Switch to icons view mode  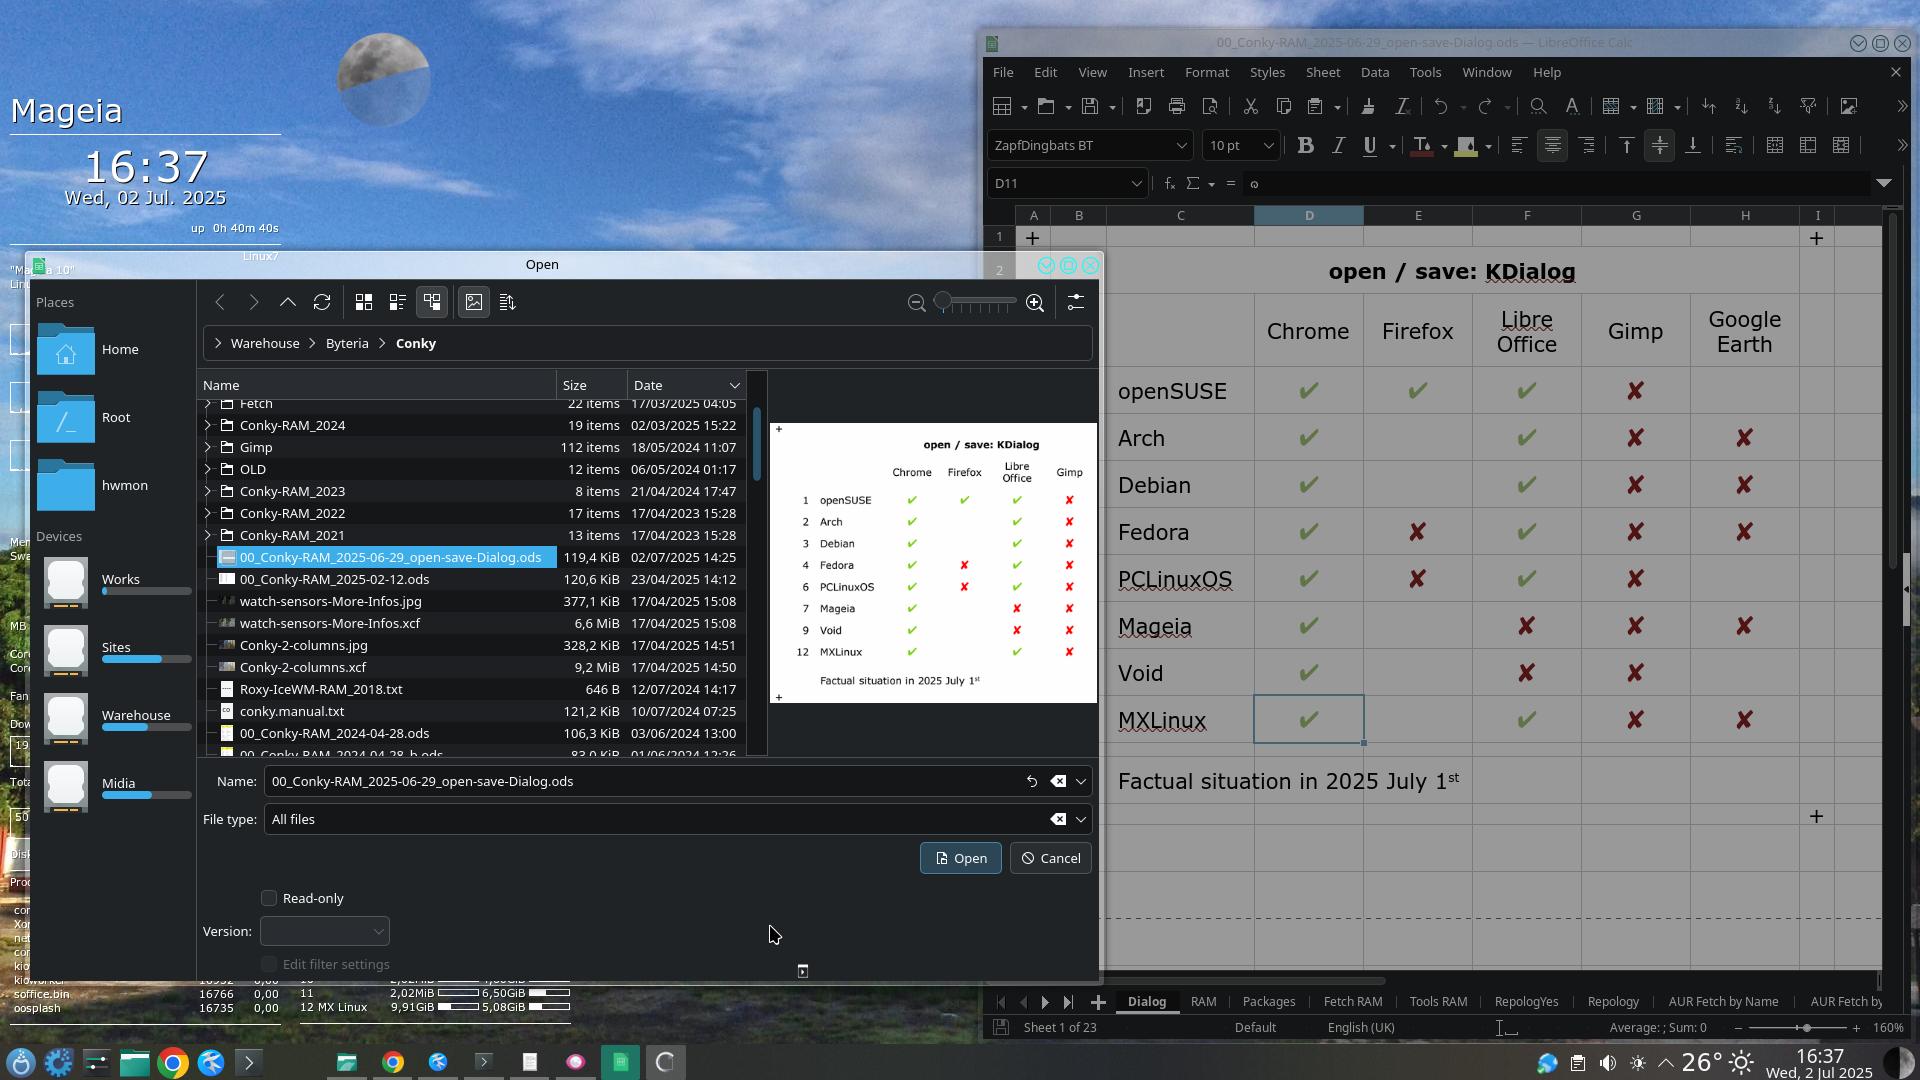(x=364, y=302)
